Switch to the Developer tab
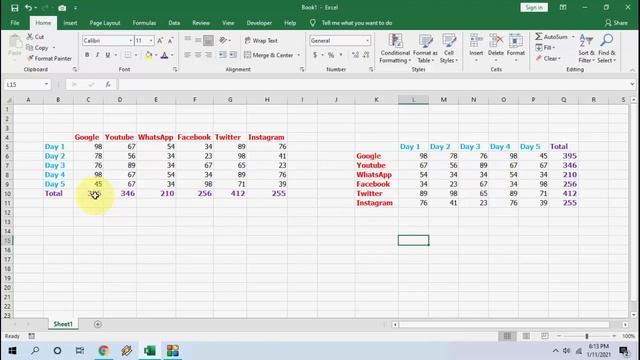The height and width of the screenshot is (360, 640). (259, 23)
